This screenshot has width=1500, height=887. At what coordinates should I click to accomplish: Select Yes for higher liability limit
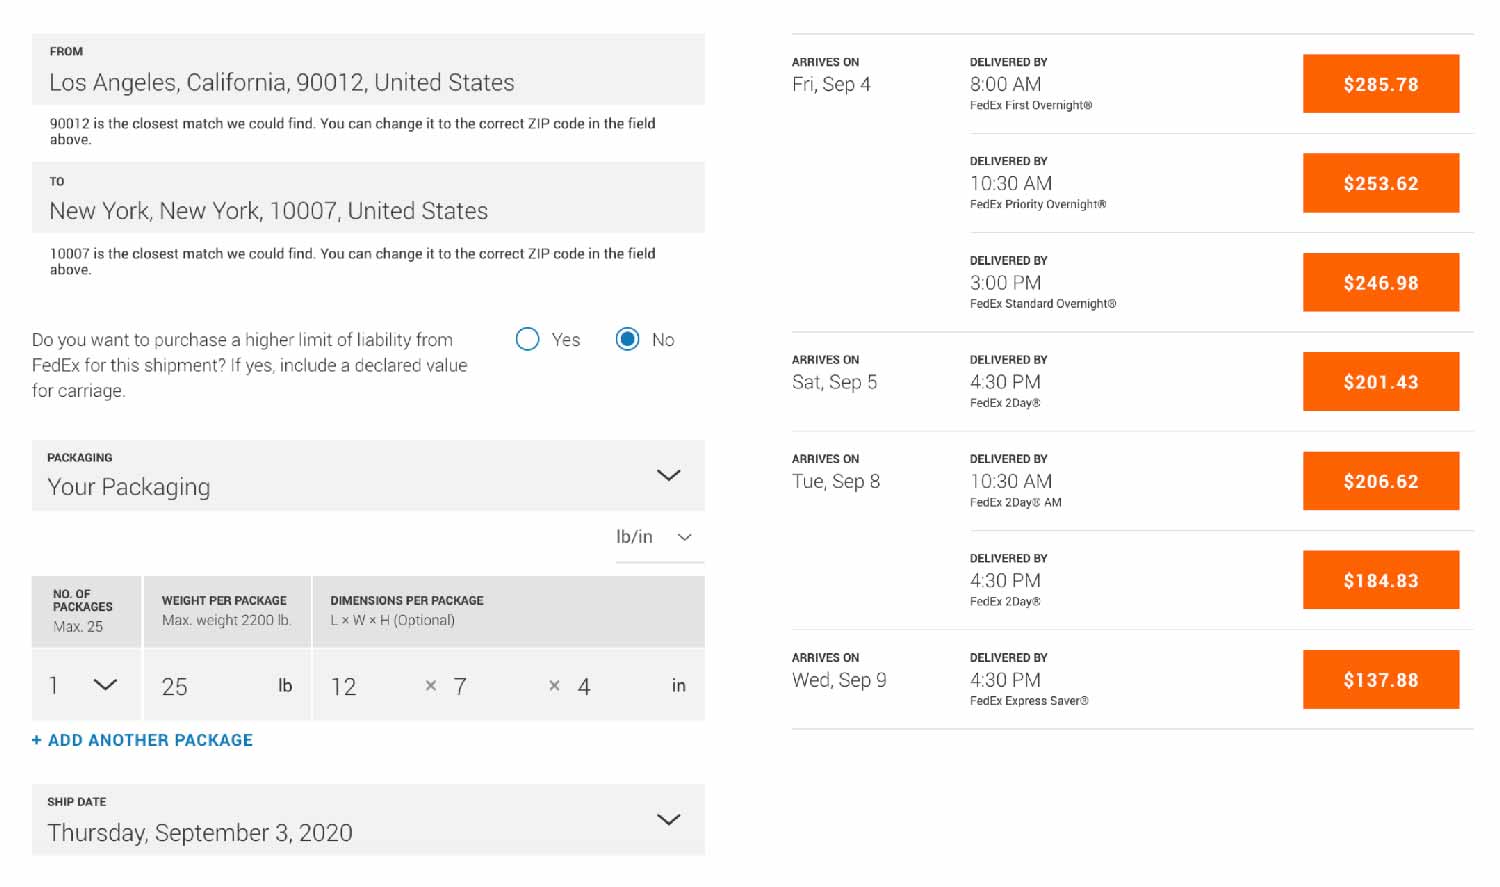[528, 339]
